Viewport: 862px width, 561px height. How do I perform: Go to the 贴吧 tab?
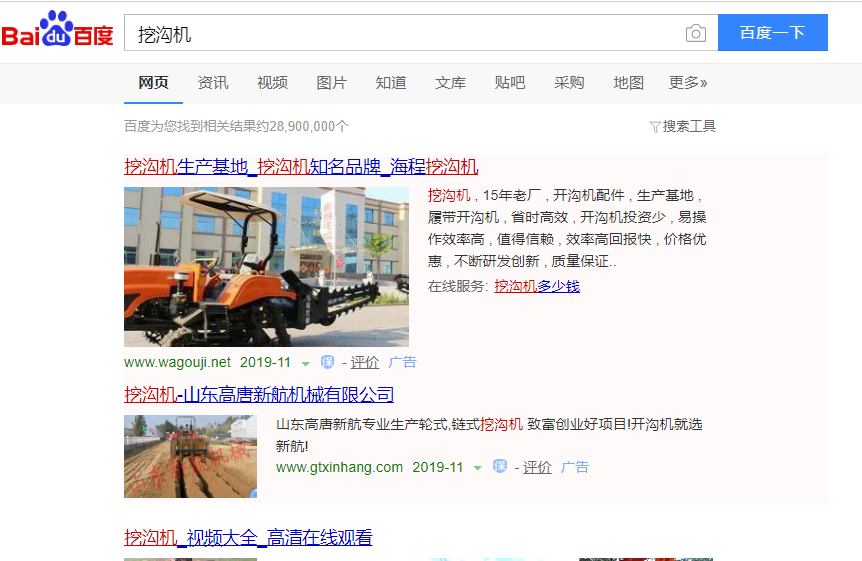[x=510, y=83]
